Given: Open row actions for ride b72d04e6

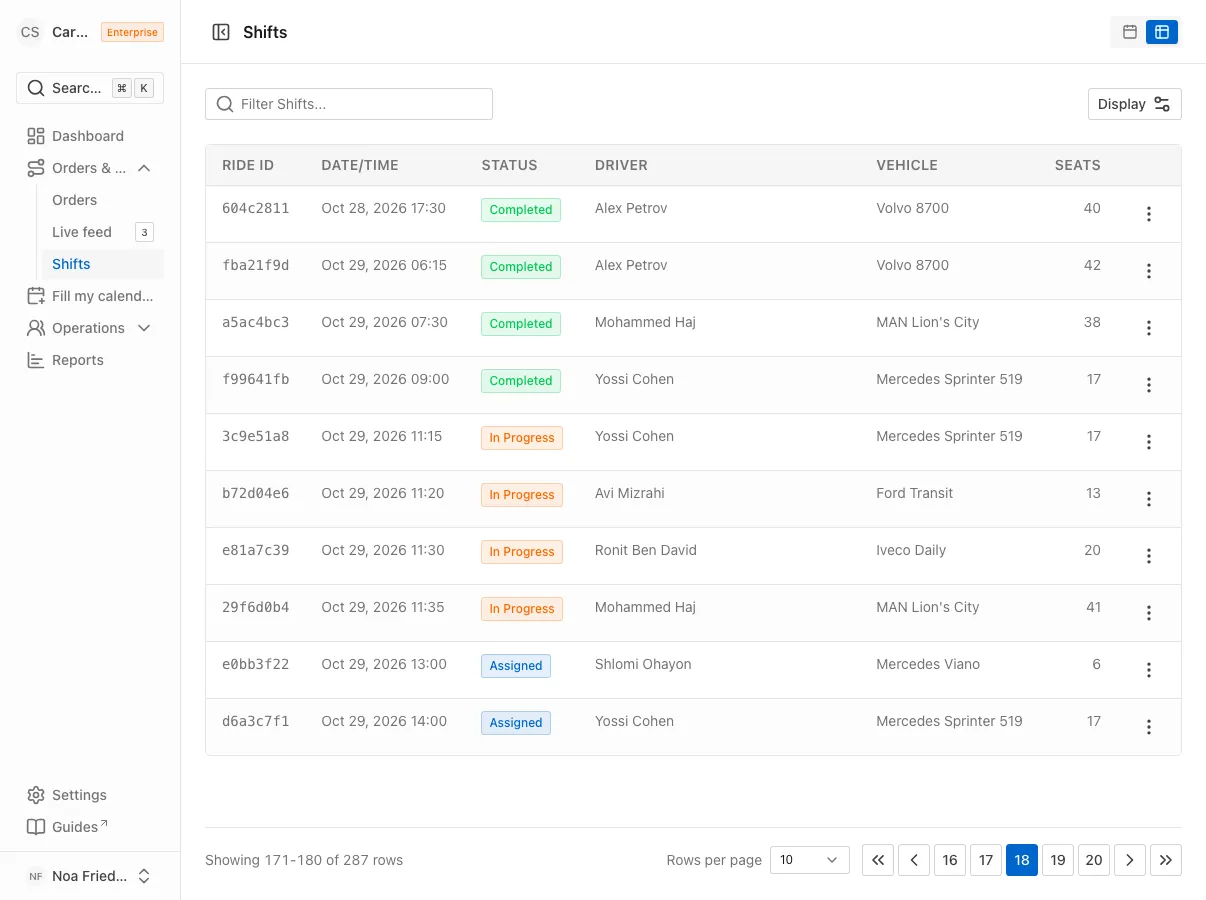Looking at the screenshot, I should 1149,499.
